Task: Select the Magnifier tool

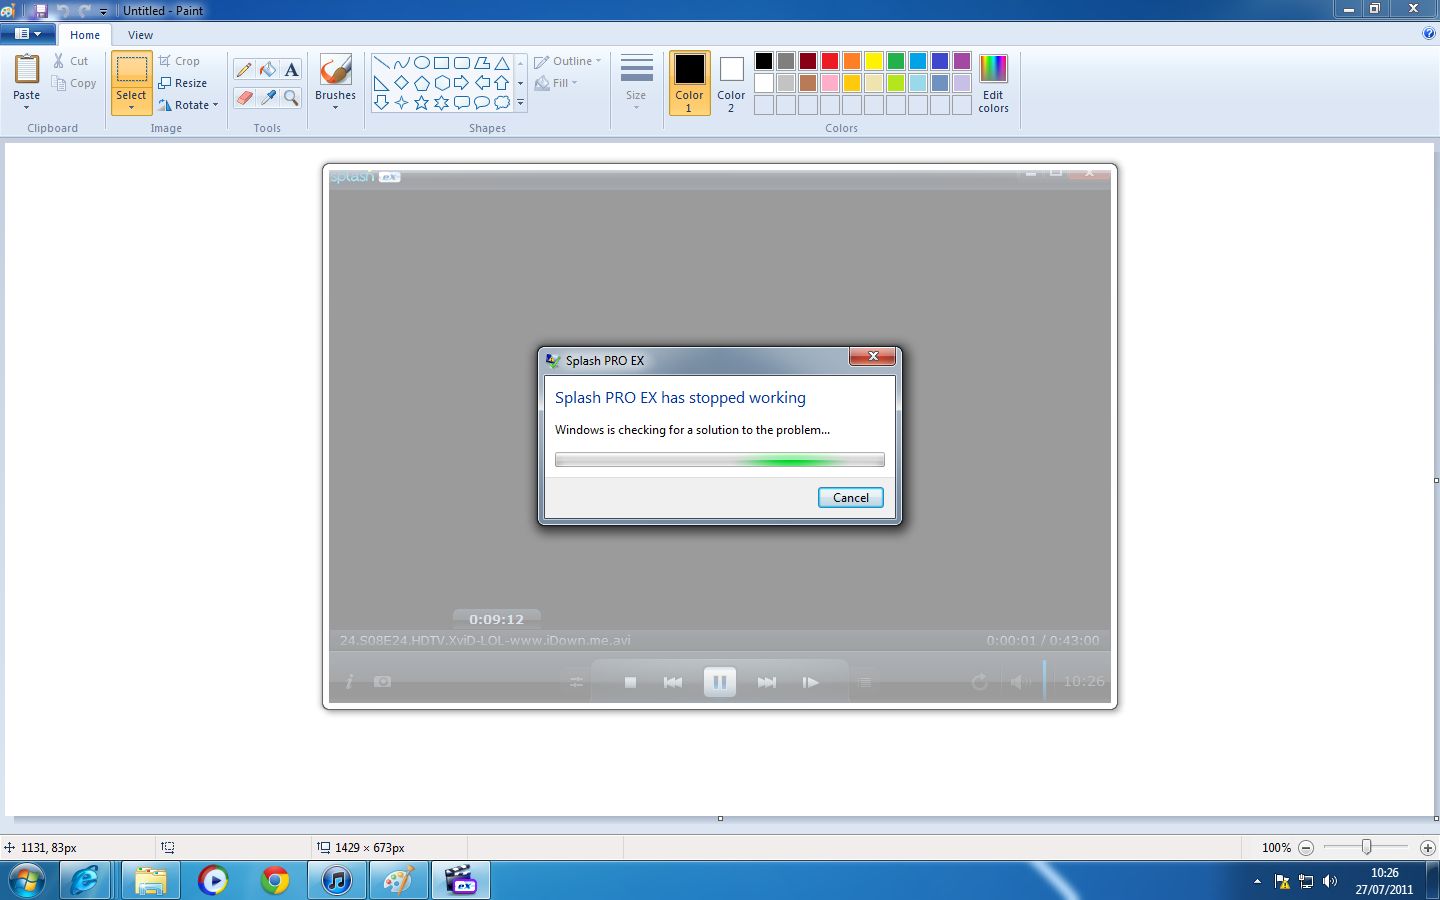Action: (291, 97)
